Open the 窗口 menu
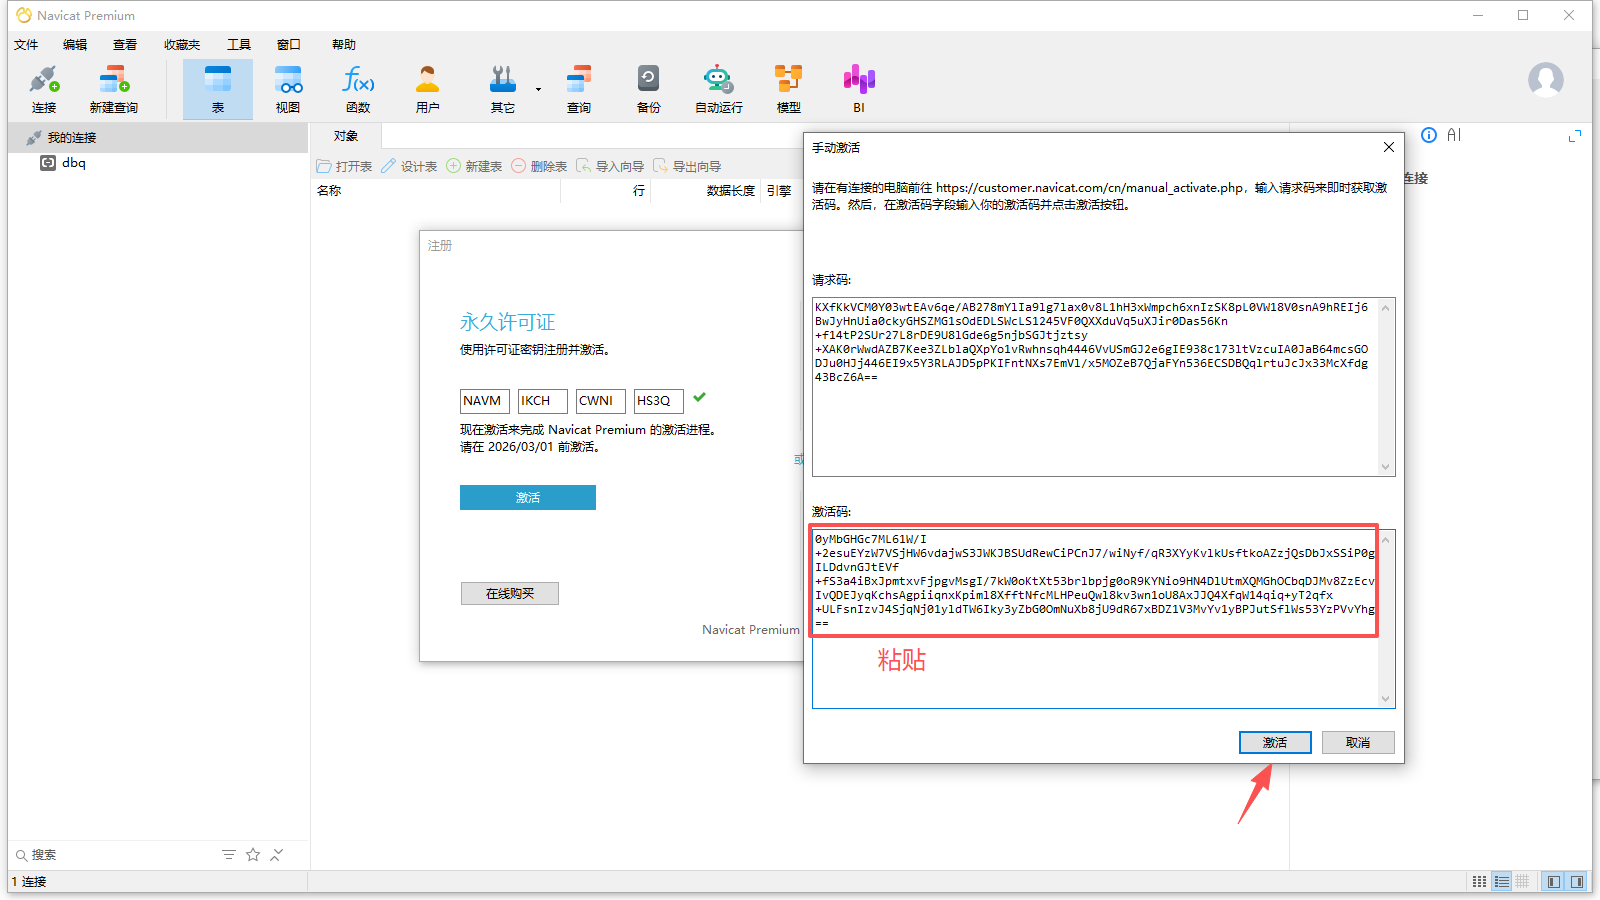1600x900 pixels. [289, 45]
